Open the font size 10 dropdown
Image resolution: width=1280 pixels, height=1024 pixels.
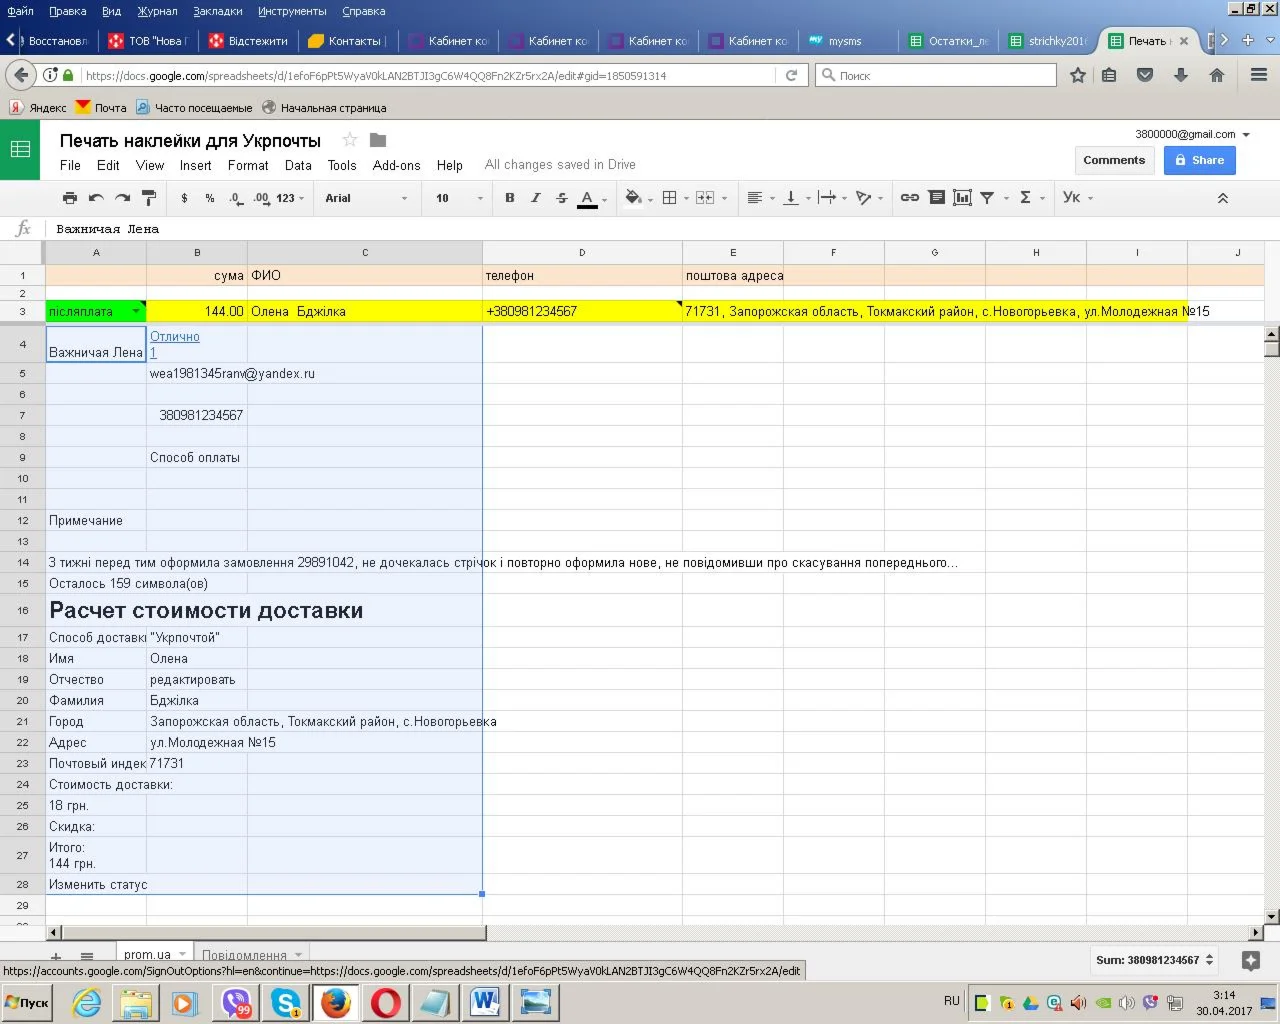point(458,198)
